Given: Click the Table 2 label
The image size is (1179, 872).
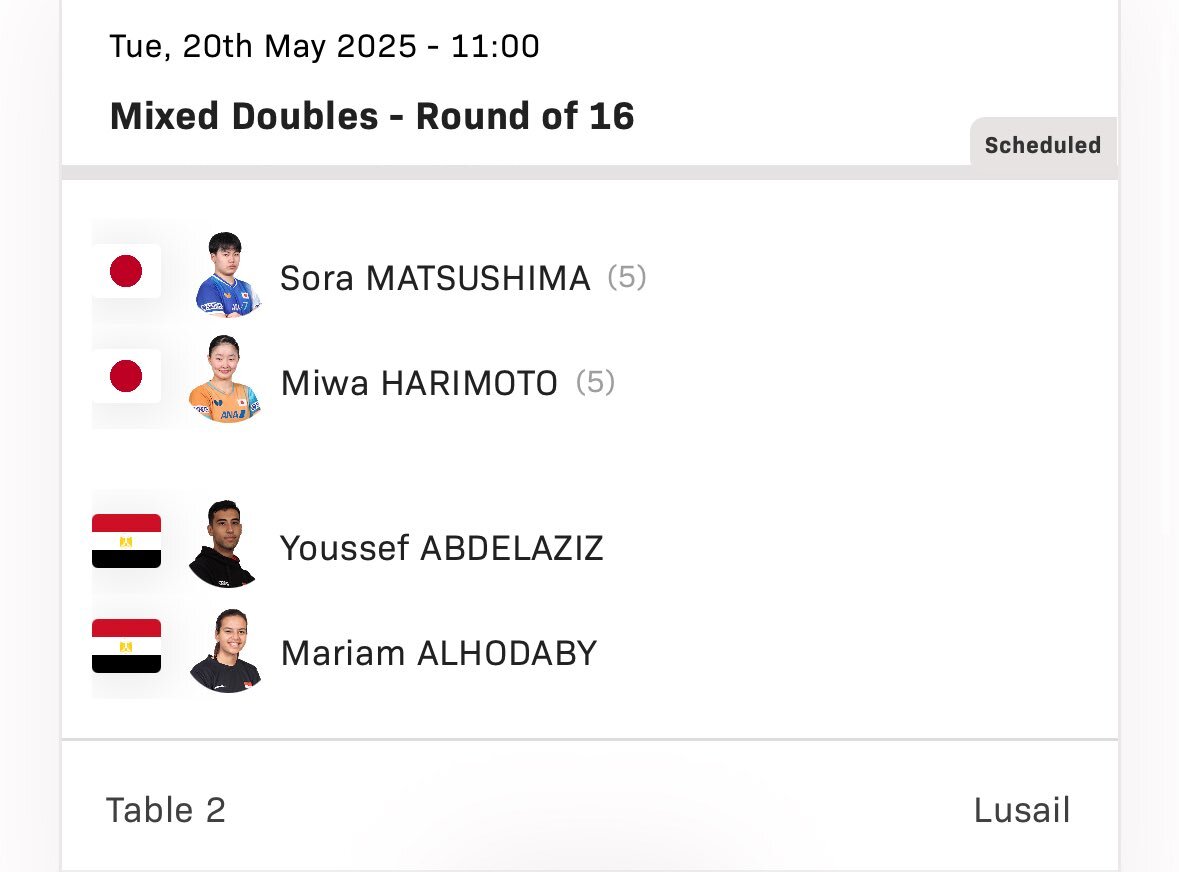Looking at the screenshot, I should point(165,810).
